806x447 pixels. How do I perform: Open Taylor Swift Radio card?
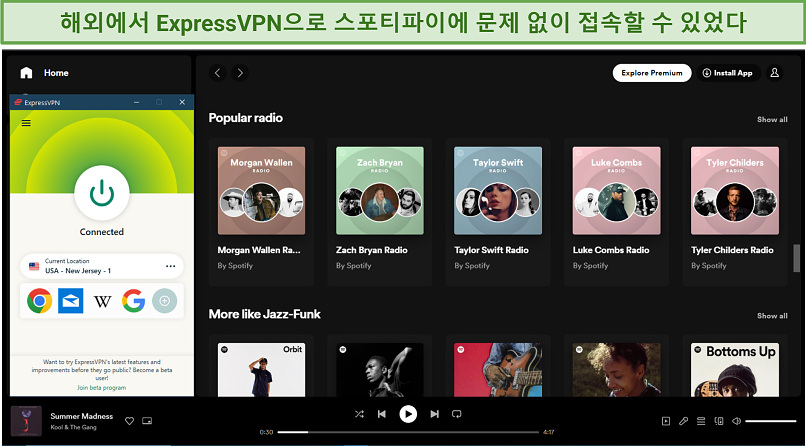tap(498, 211)
